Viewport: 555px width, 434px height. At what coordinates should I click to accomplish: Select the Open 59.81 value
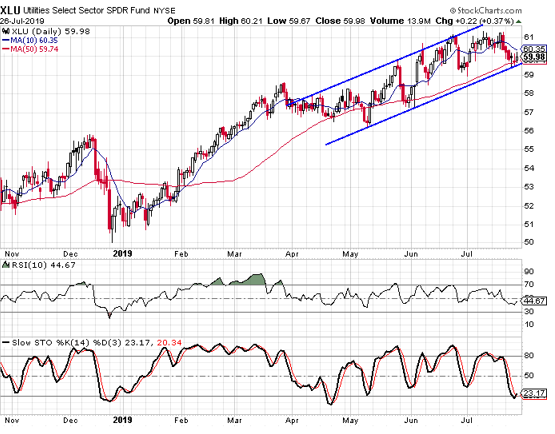point(191,21)
